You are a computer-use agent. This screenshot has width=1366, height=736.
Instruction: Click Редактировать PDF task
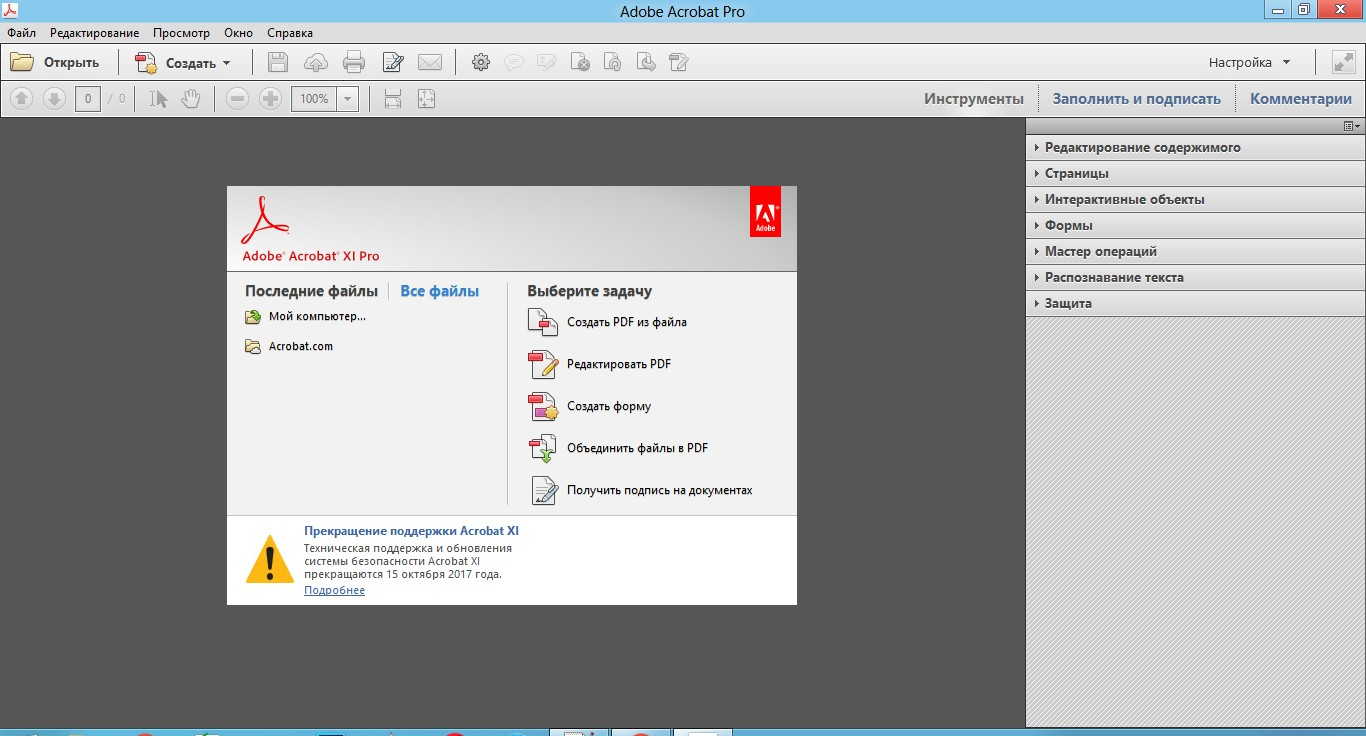coord(600,364)
